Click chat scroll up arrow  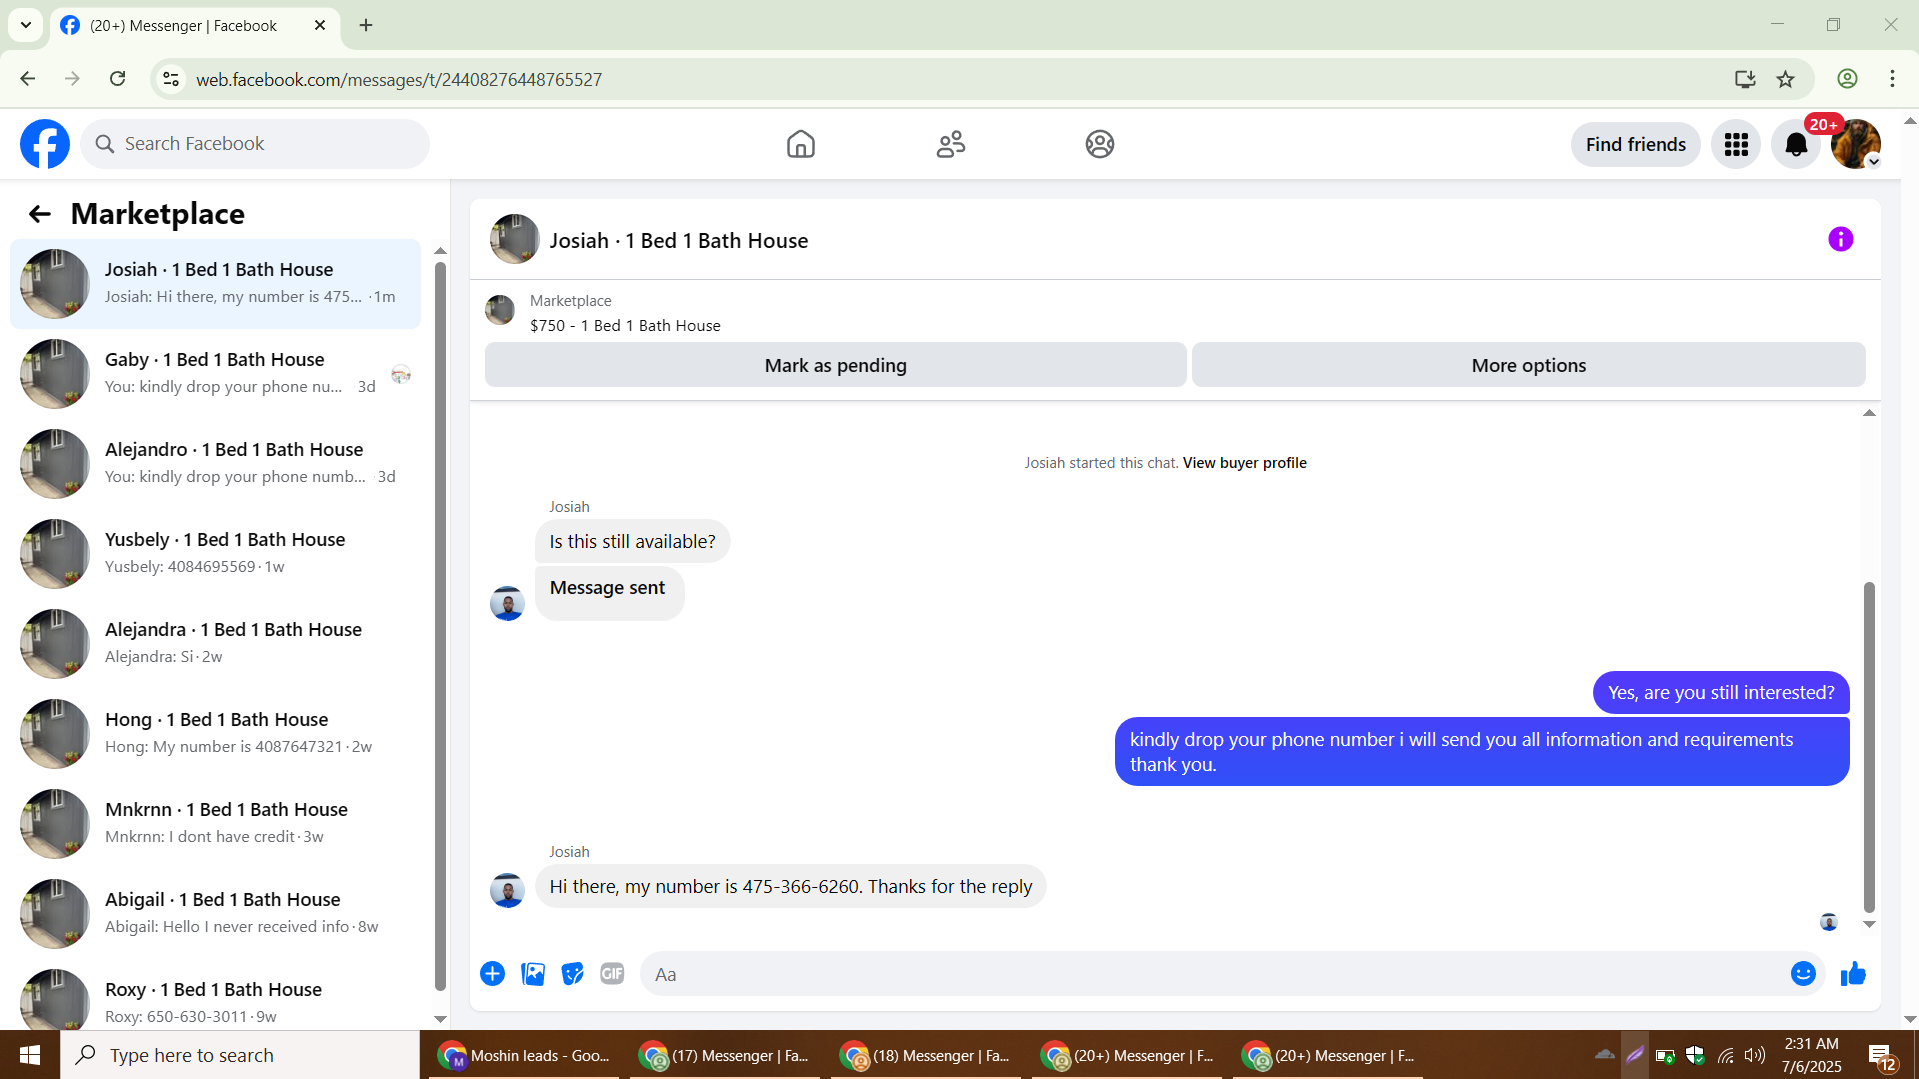tap(1868, 413)
